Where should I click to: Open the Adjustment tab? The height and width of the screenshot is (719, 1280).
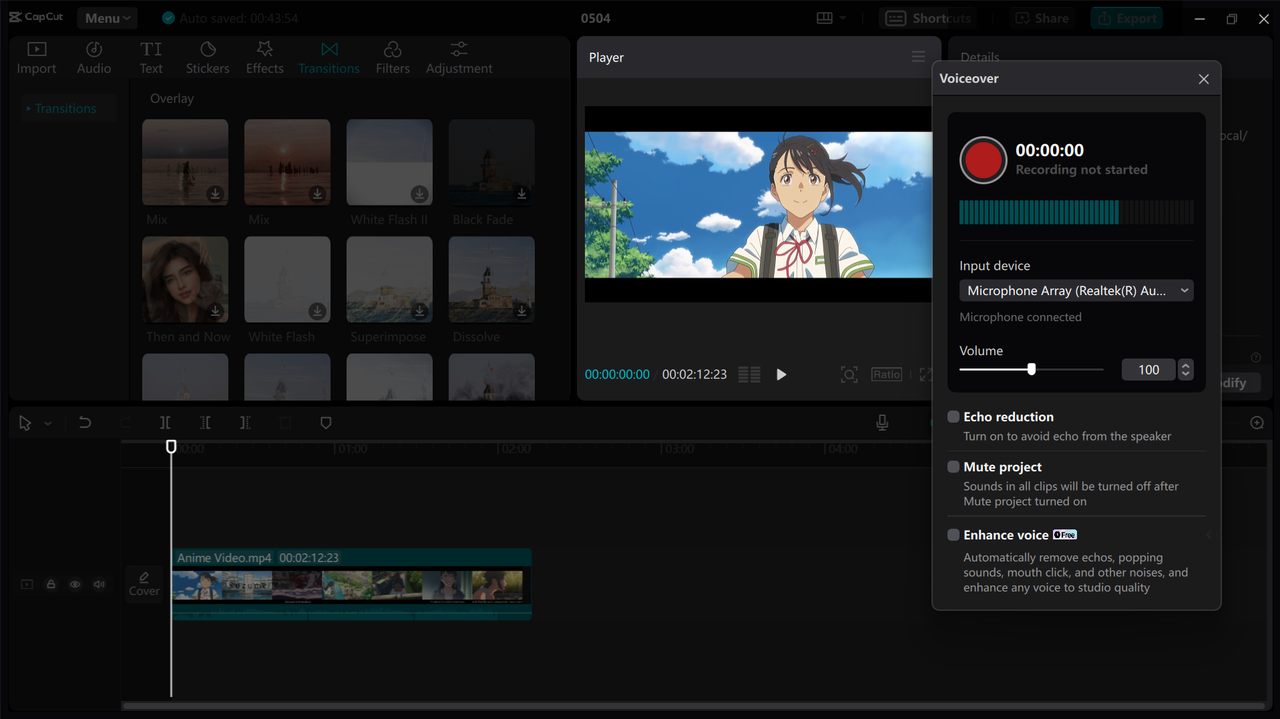pos(459,58)
